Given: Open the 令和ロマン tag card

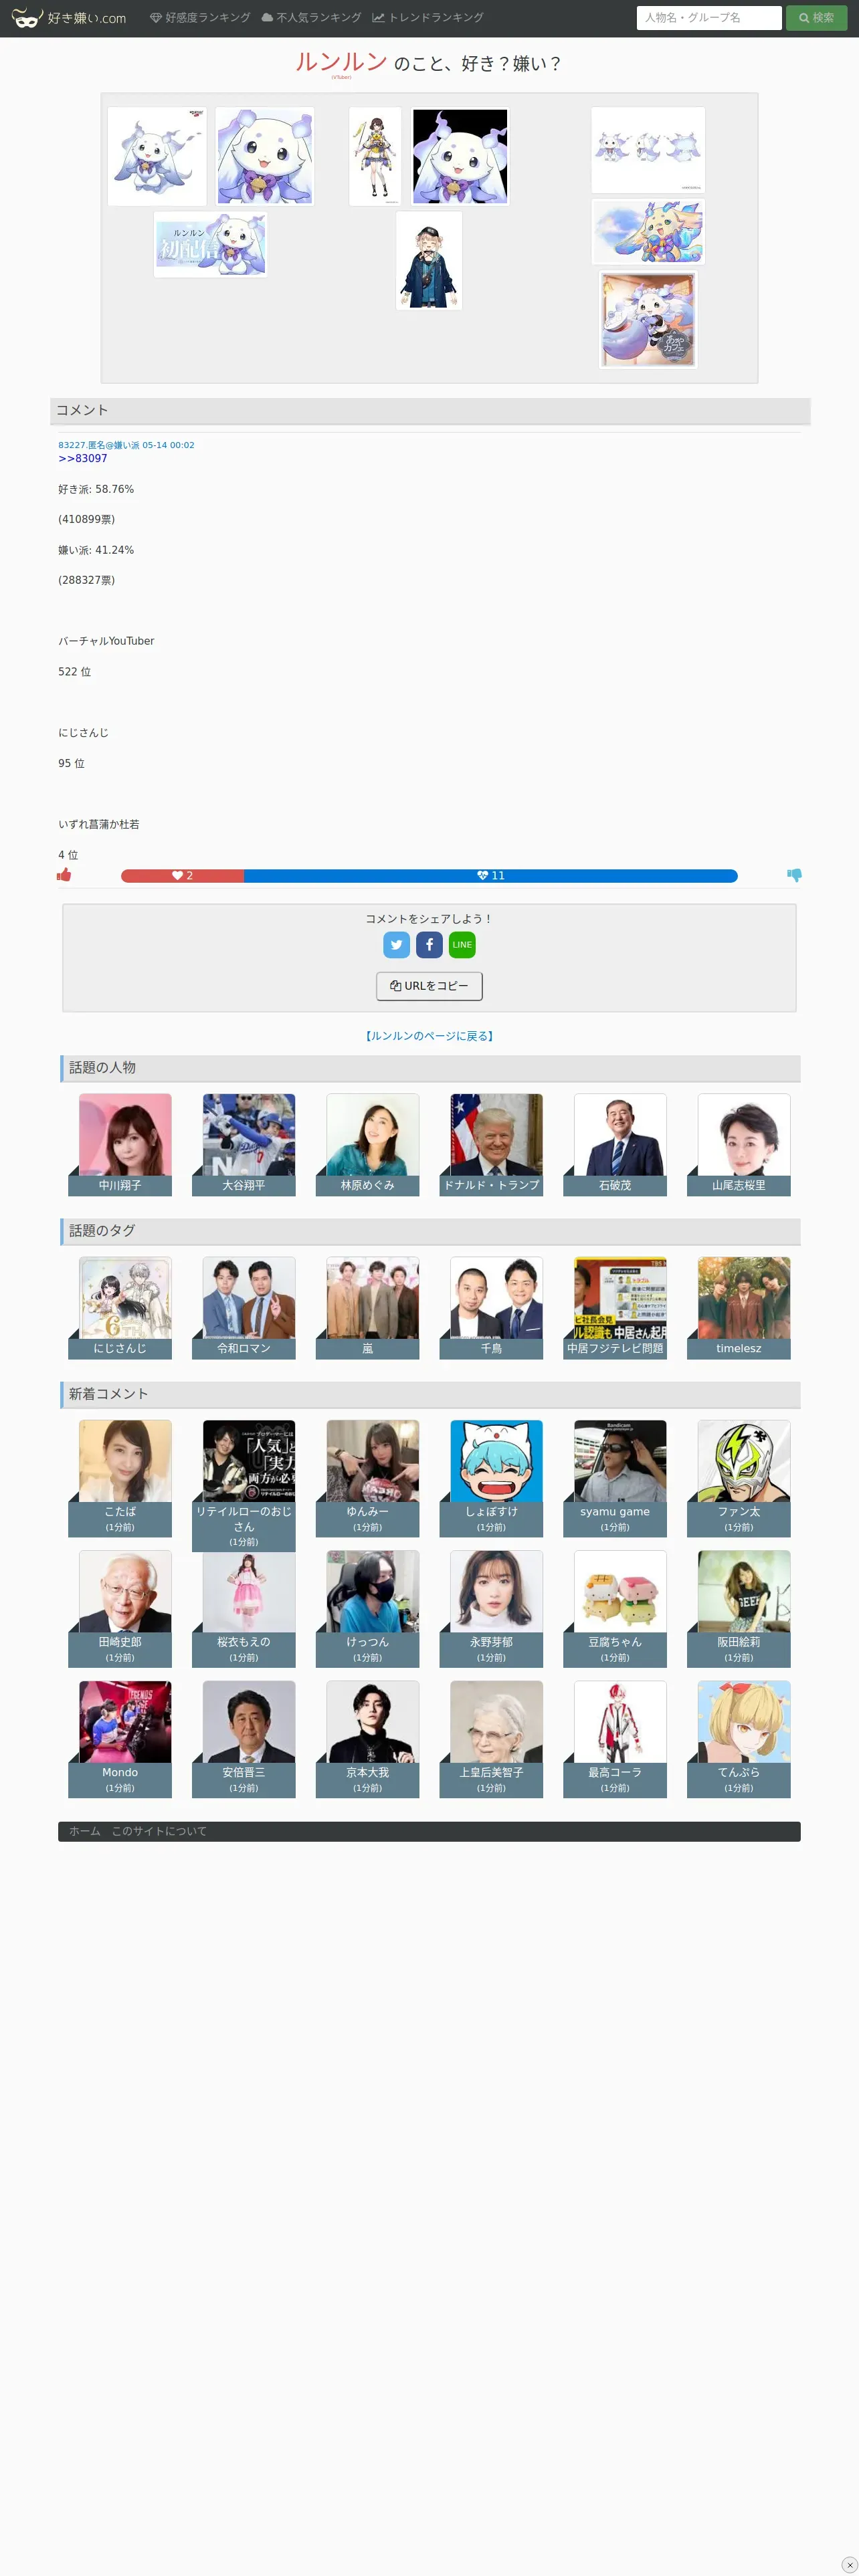Looking at the screenshot, I should [244, 1308].
